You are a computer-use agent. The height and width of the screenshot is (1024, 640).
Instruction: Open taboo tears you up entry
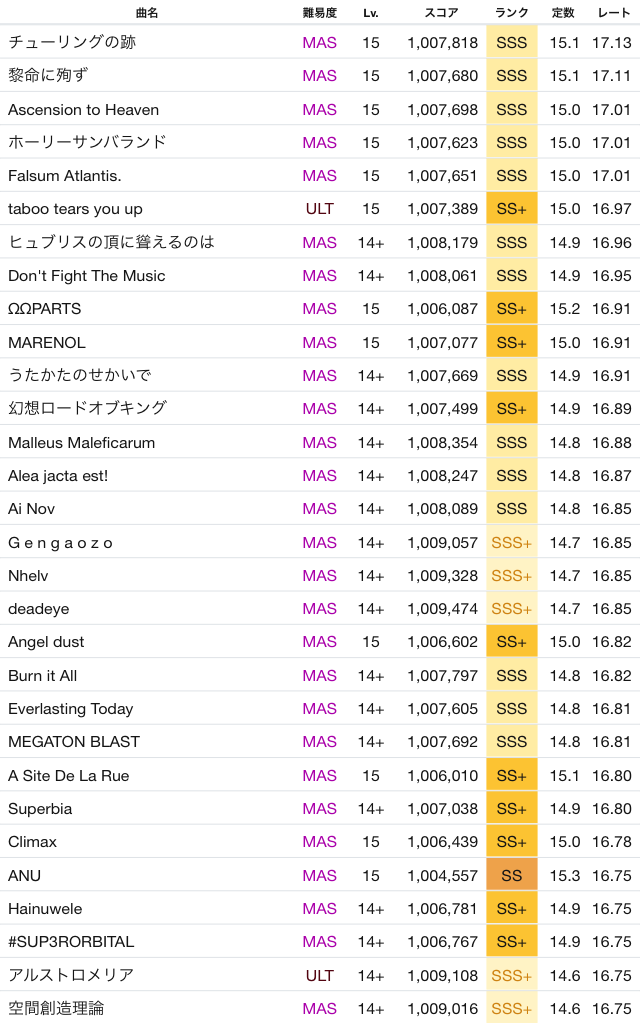tap(75, 209)
